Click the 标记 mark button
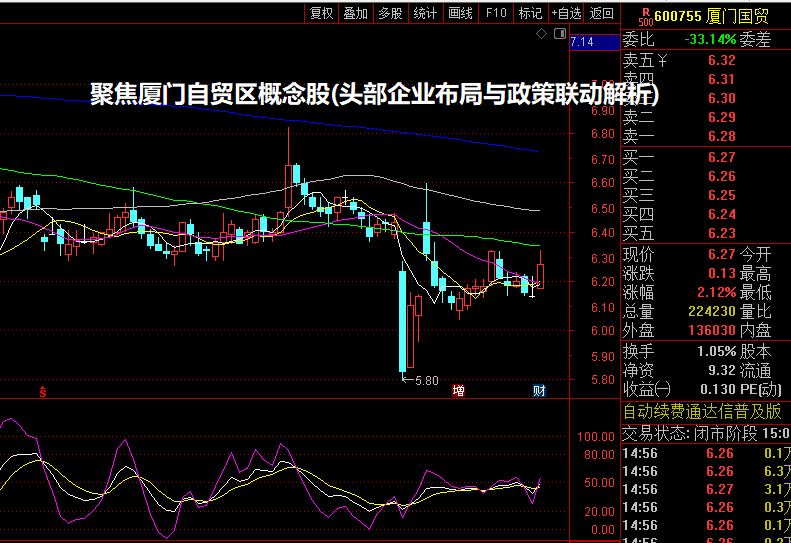The image size is (791, 543). click(x=530, y=14)
